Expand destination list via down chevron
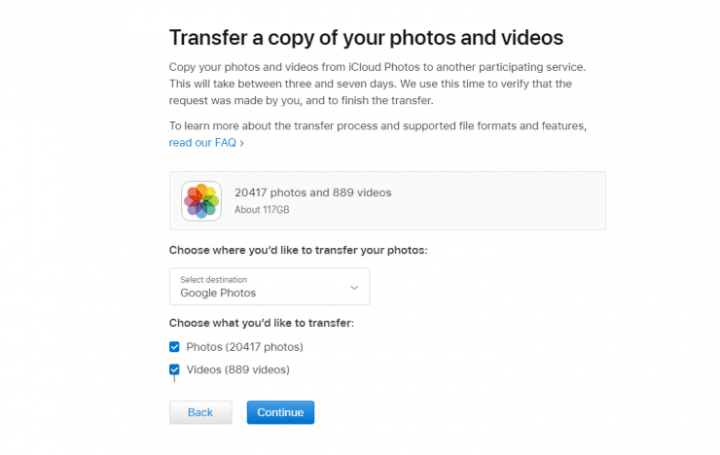Image resolution: width=720 pixels, height=455 pixels. pyautogui.click(x=354, y=288)
